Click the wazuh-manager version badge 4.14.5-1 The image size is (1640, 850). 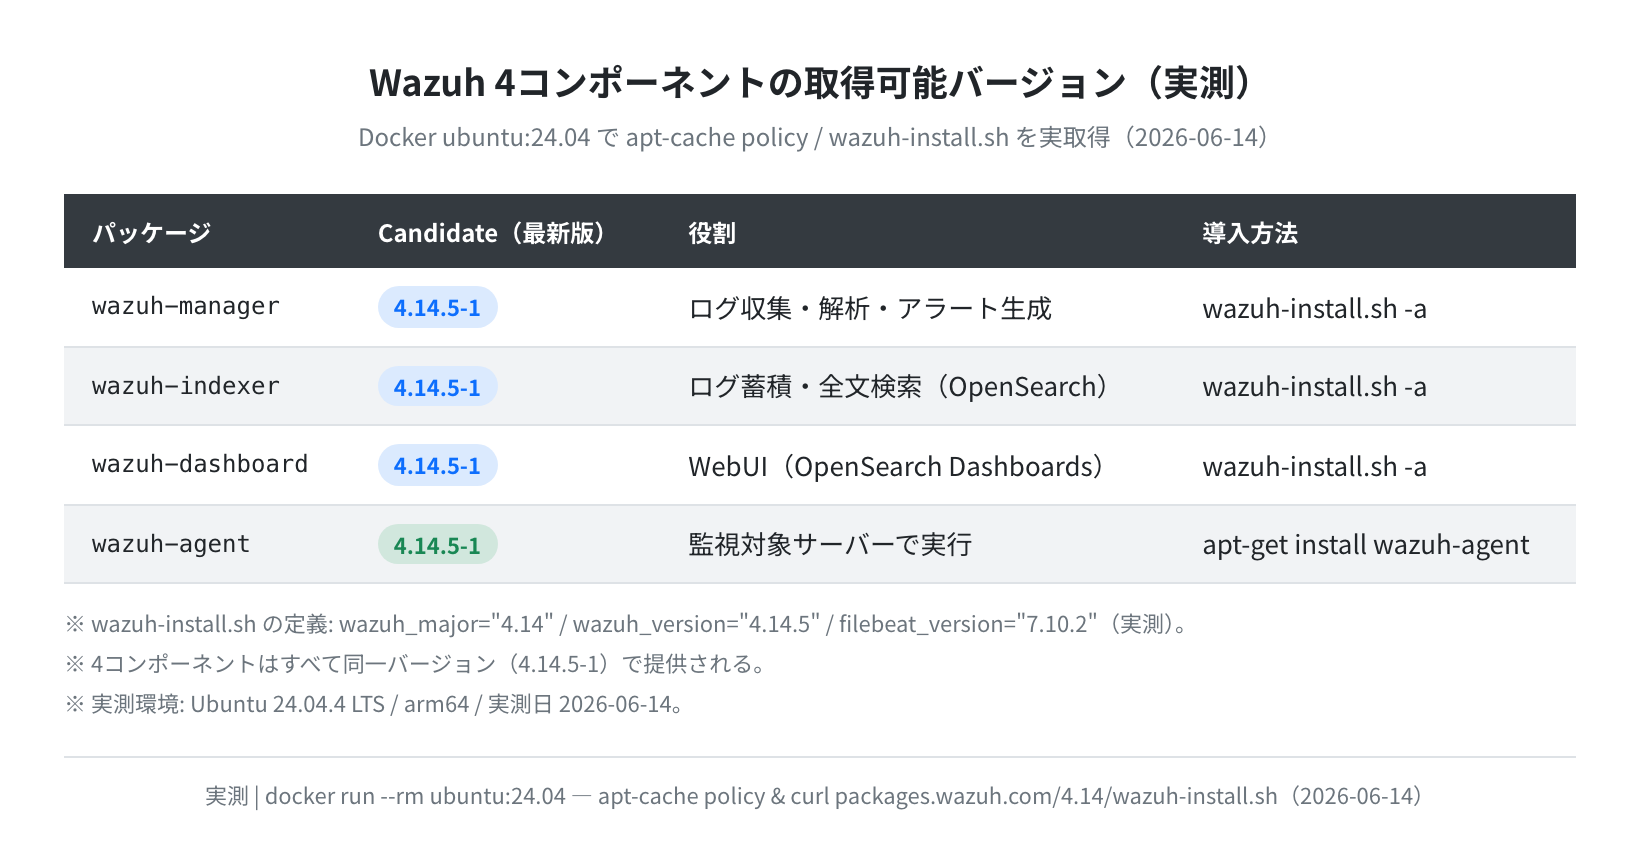[437, 307]
